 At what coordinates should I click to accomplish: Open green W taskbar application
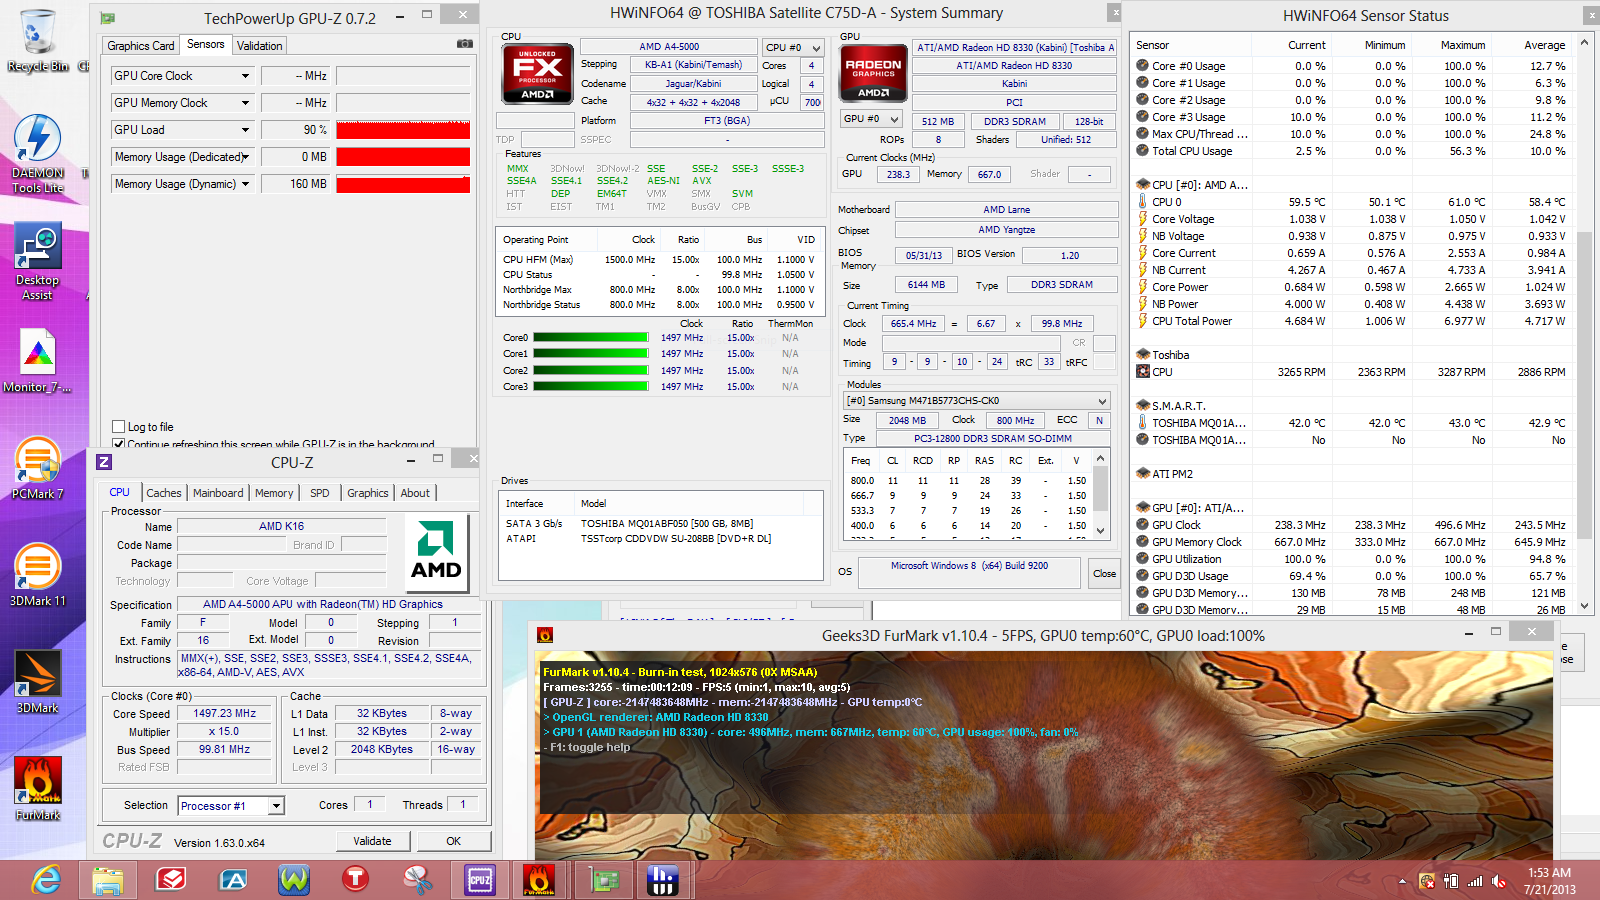pos(294,880)
